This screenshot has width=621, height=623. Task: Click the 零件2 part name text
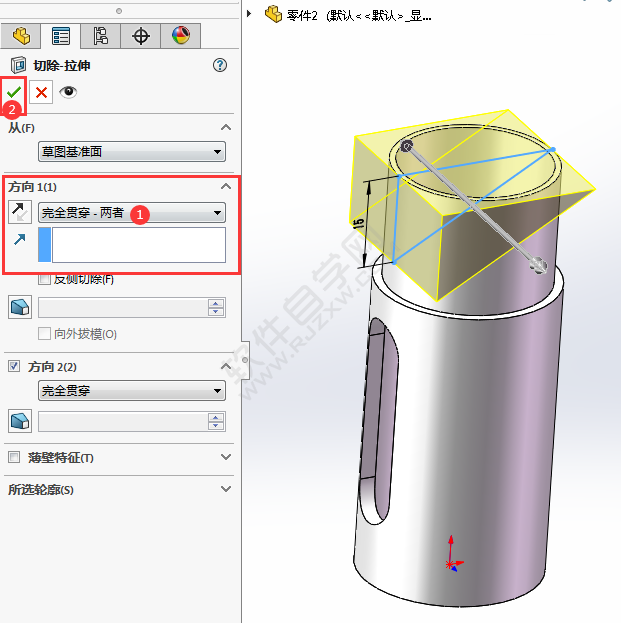point(302,16)
